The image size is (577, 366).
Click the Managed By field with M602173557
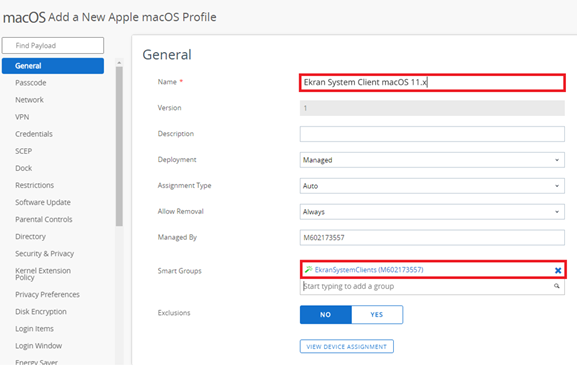432,238
